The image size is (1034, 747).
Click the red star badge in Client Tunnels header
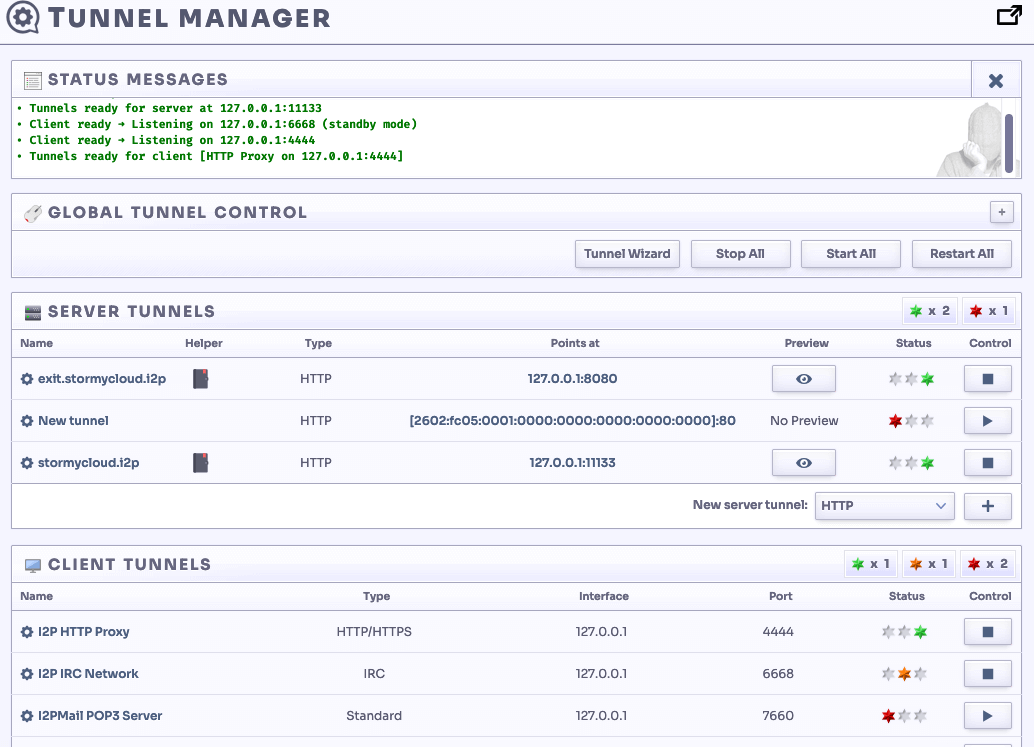click(988, 563)
